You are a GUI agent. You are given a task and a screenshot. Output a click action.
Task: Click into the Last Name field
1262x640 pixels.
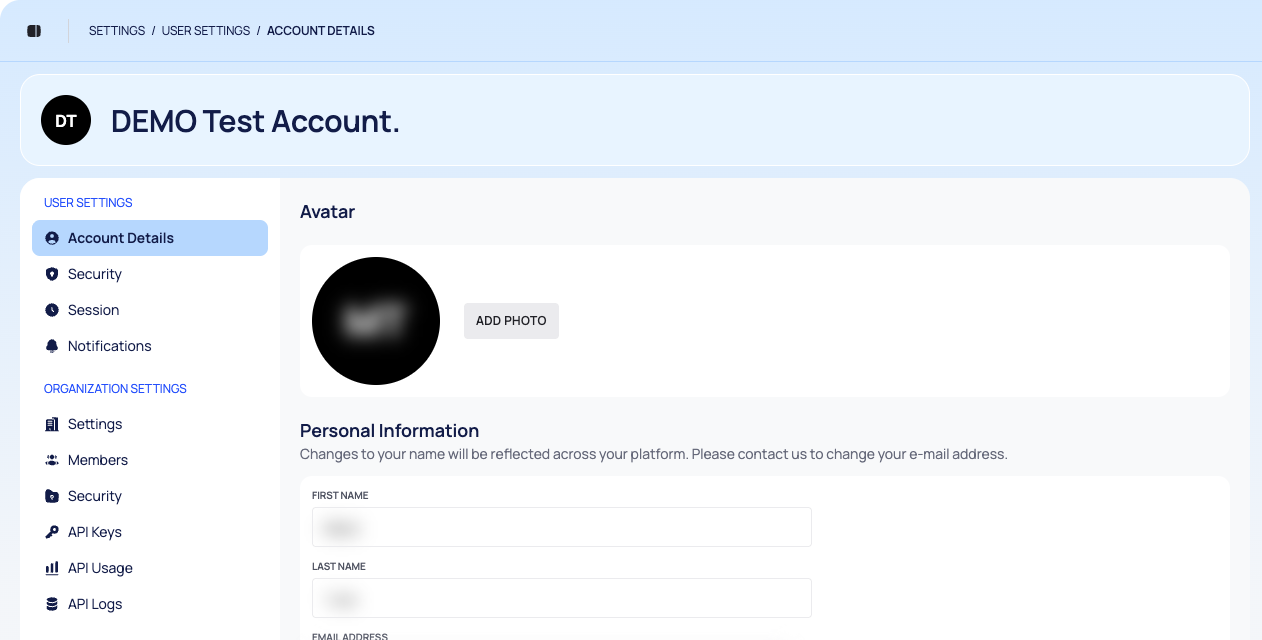point(562,598)
